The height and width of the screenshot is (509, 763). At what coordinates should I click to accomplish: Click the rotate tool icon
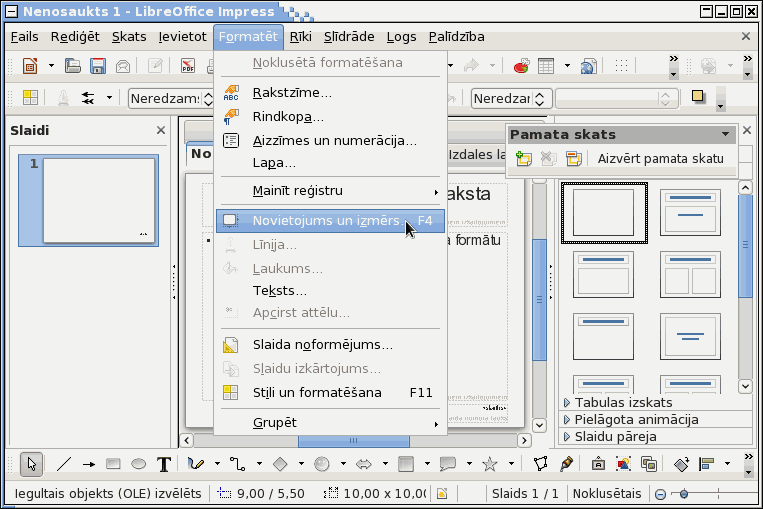coord(681,464)
